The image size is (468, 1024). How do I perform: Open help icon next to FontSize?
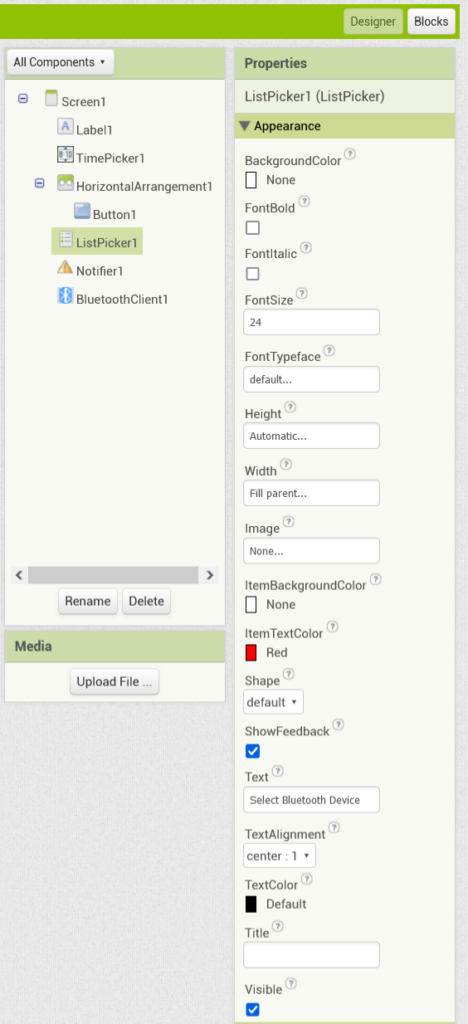(302, 294)
